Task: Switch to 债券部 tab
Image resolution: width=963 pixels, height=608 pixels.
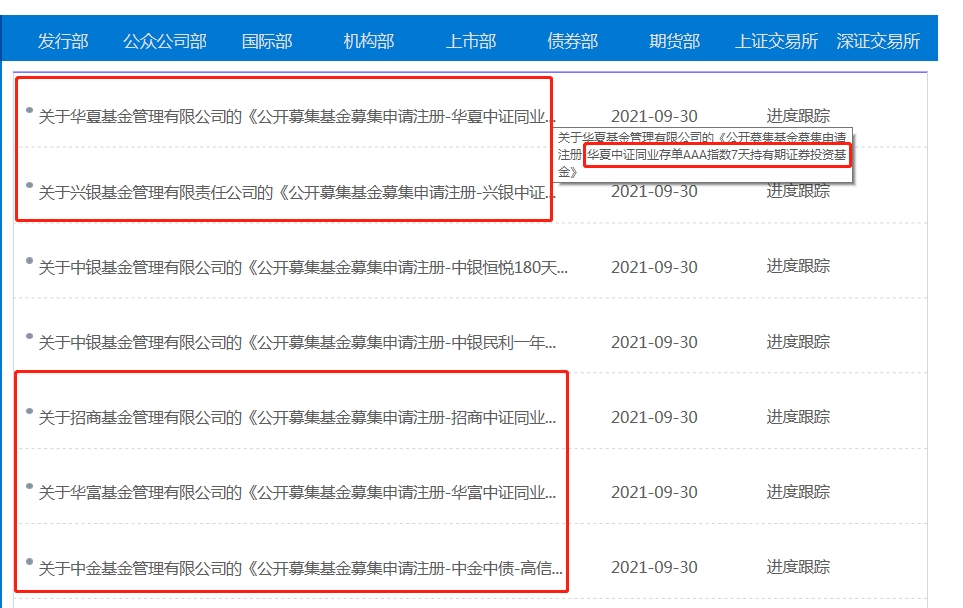Action: click(x=572, y=41)
